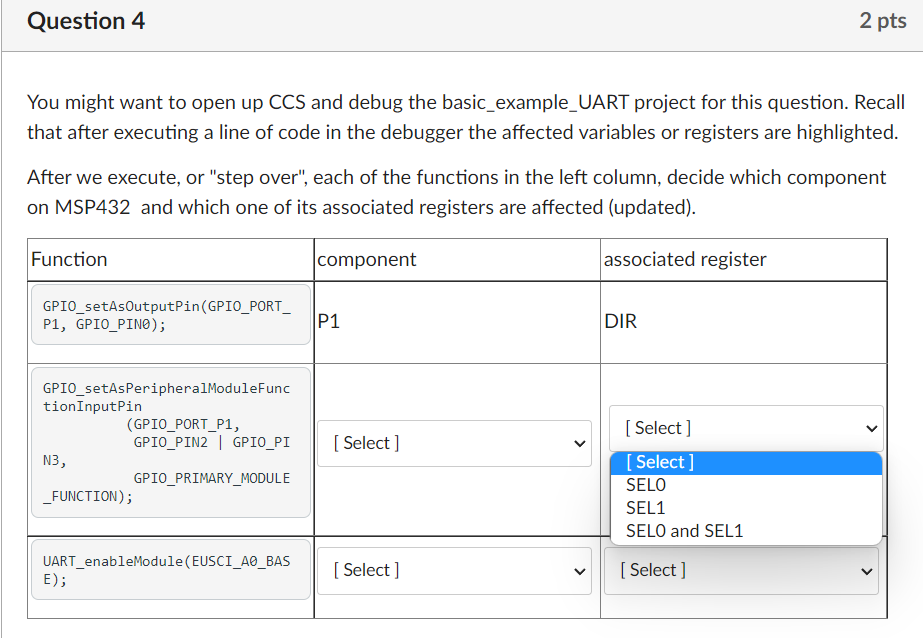Click the "2 pts" label
Screen dimensions: 923x638
point(882,20)
